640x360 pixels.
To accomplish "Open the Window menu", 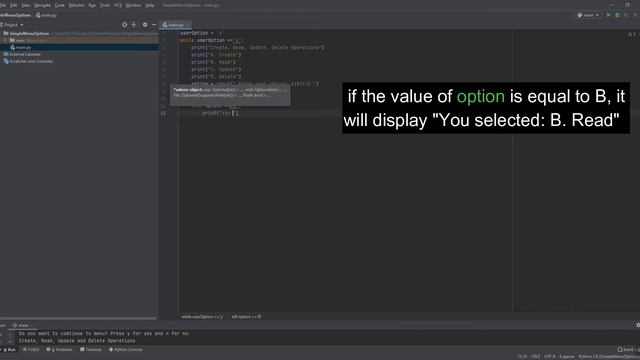I will pyautogui.click(x=133, y=5).
